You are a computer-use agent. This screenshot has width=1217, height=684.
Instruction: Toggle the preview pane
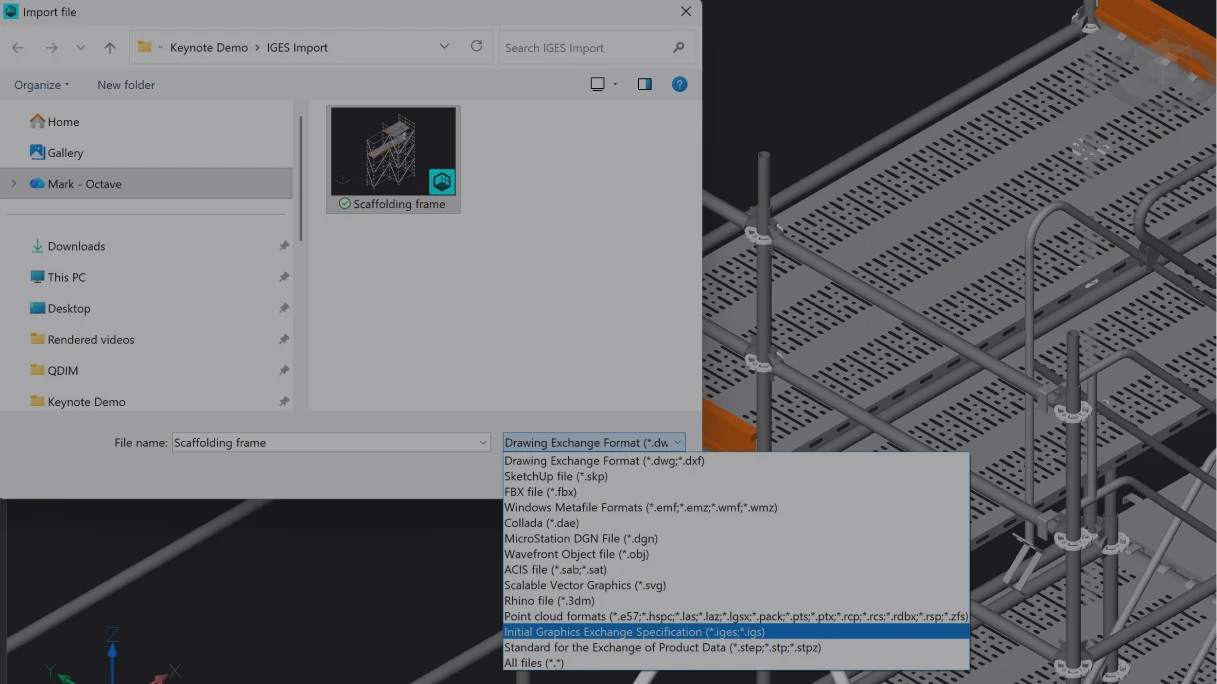(645, 85)
